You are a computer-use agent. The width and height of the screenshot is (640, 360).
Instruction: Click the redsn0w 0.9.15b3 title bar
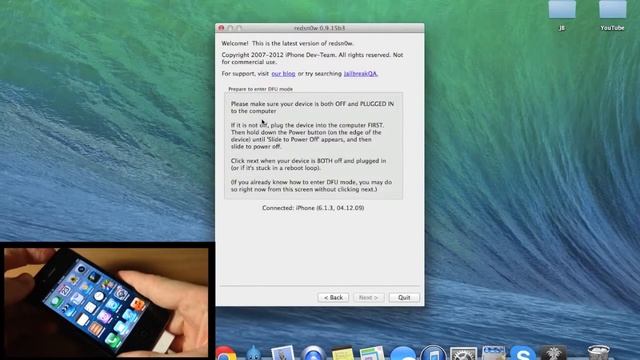coord(320,28)
